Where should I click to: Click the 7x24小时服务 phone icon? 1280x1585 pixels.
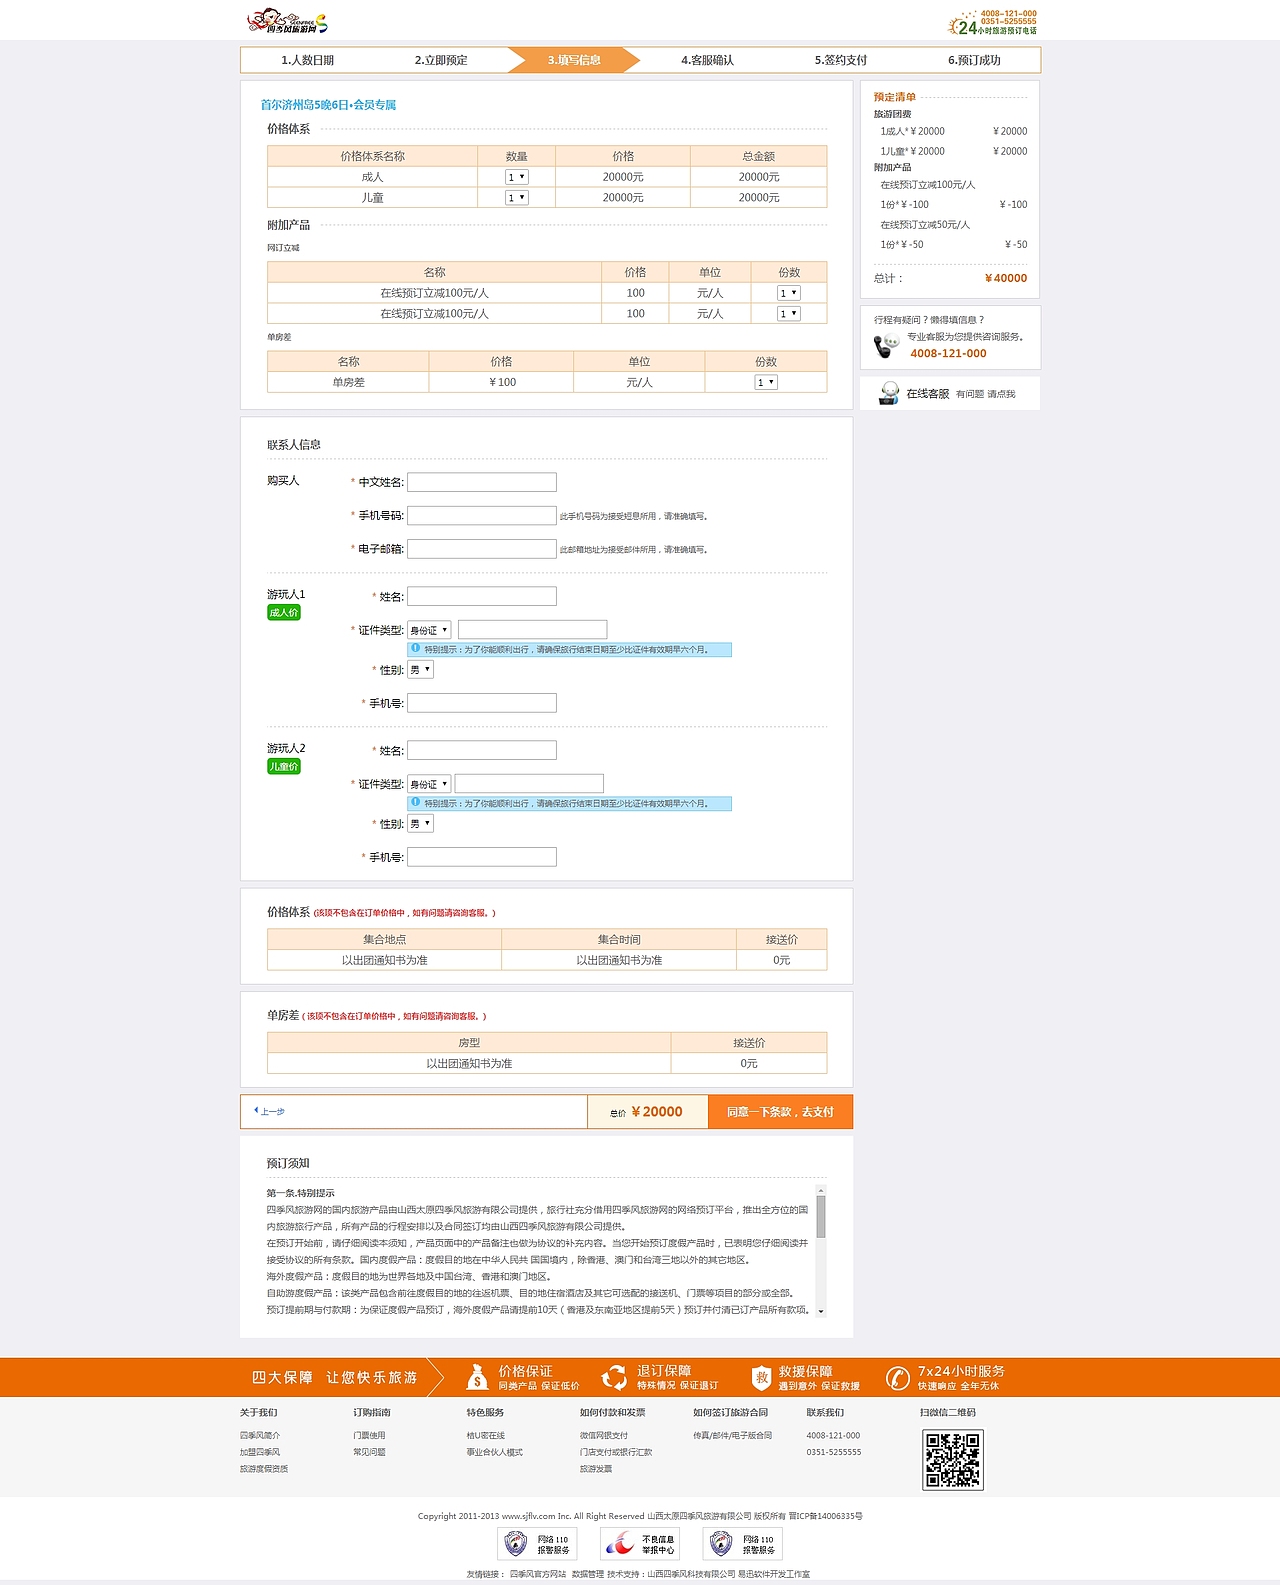tap(897, 1377)
